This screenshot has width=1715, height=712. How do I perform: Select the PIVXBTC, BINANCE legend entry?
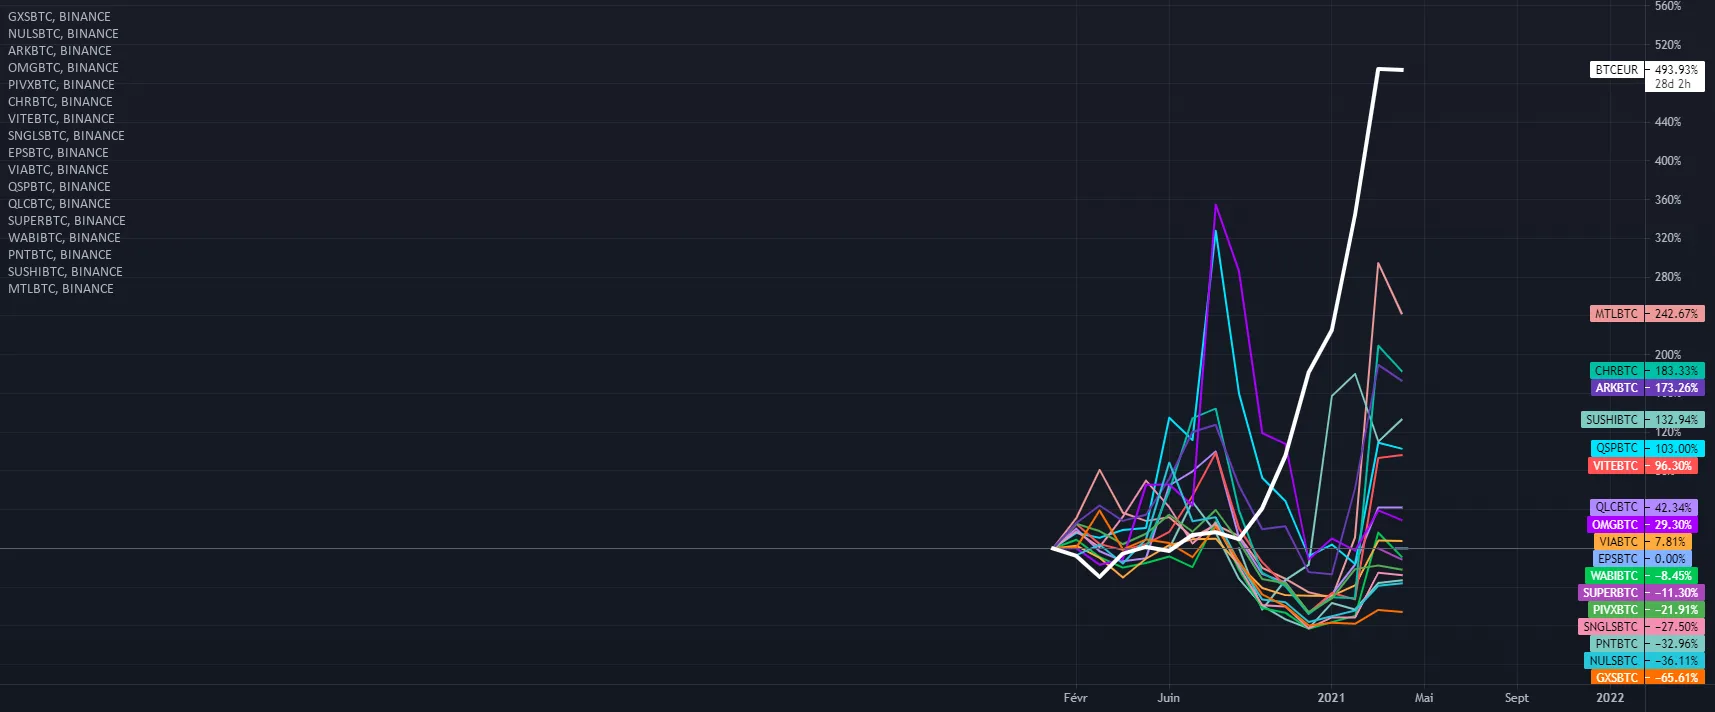pos(61,85)
